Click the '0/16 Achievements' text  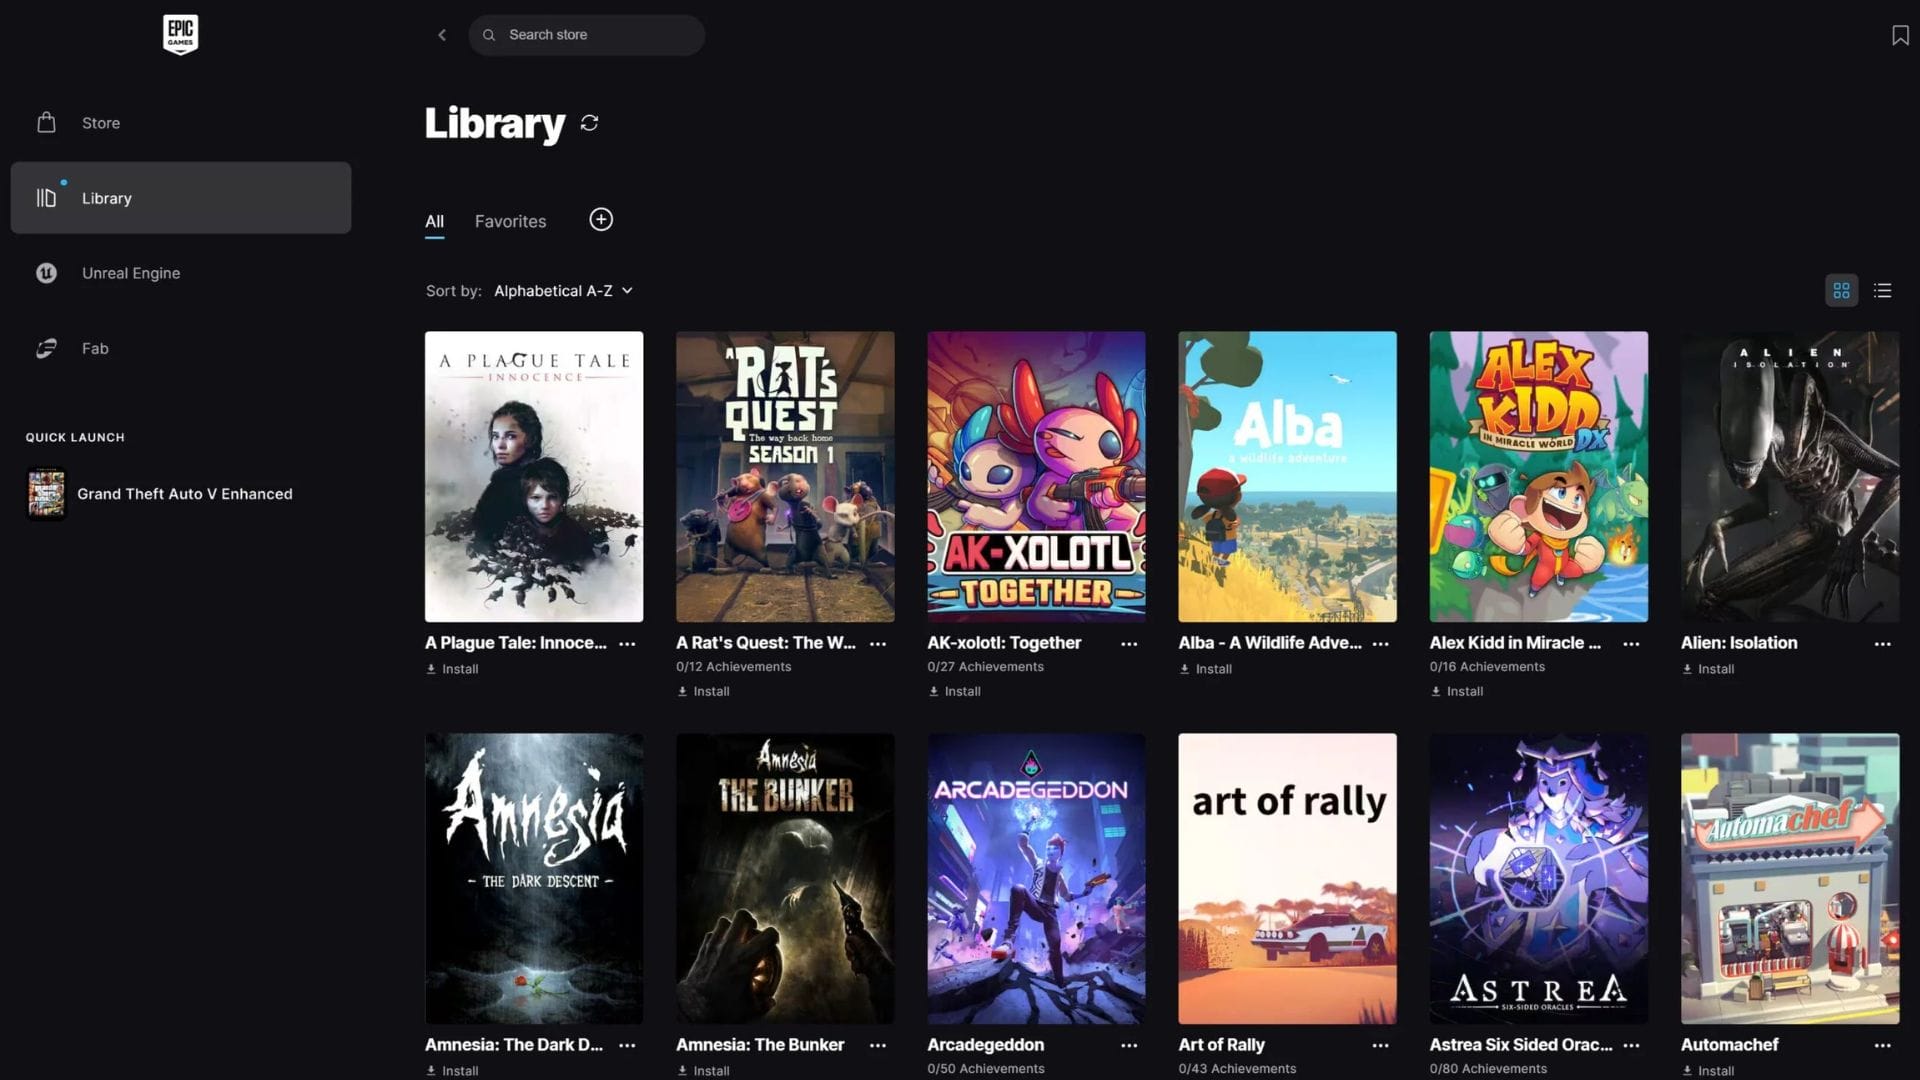pos(1487,667)
